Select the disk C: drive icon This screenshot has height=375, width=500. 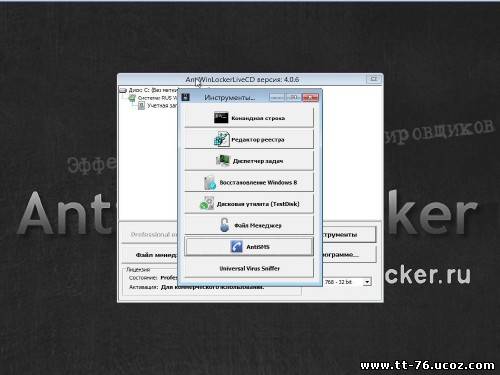pyautogui.click(x=123, y=90)
